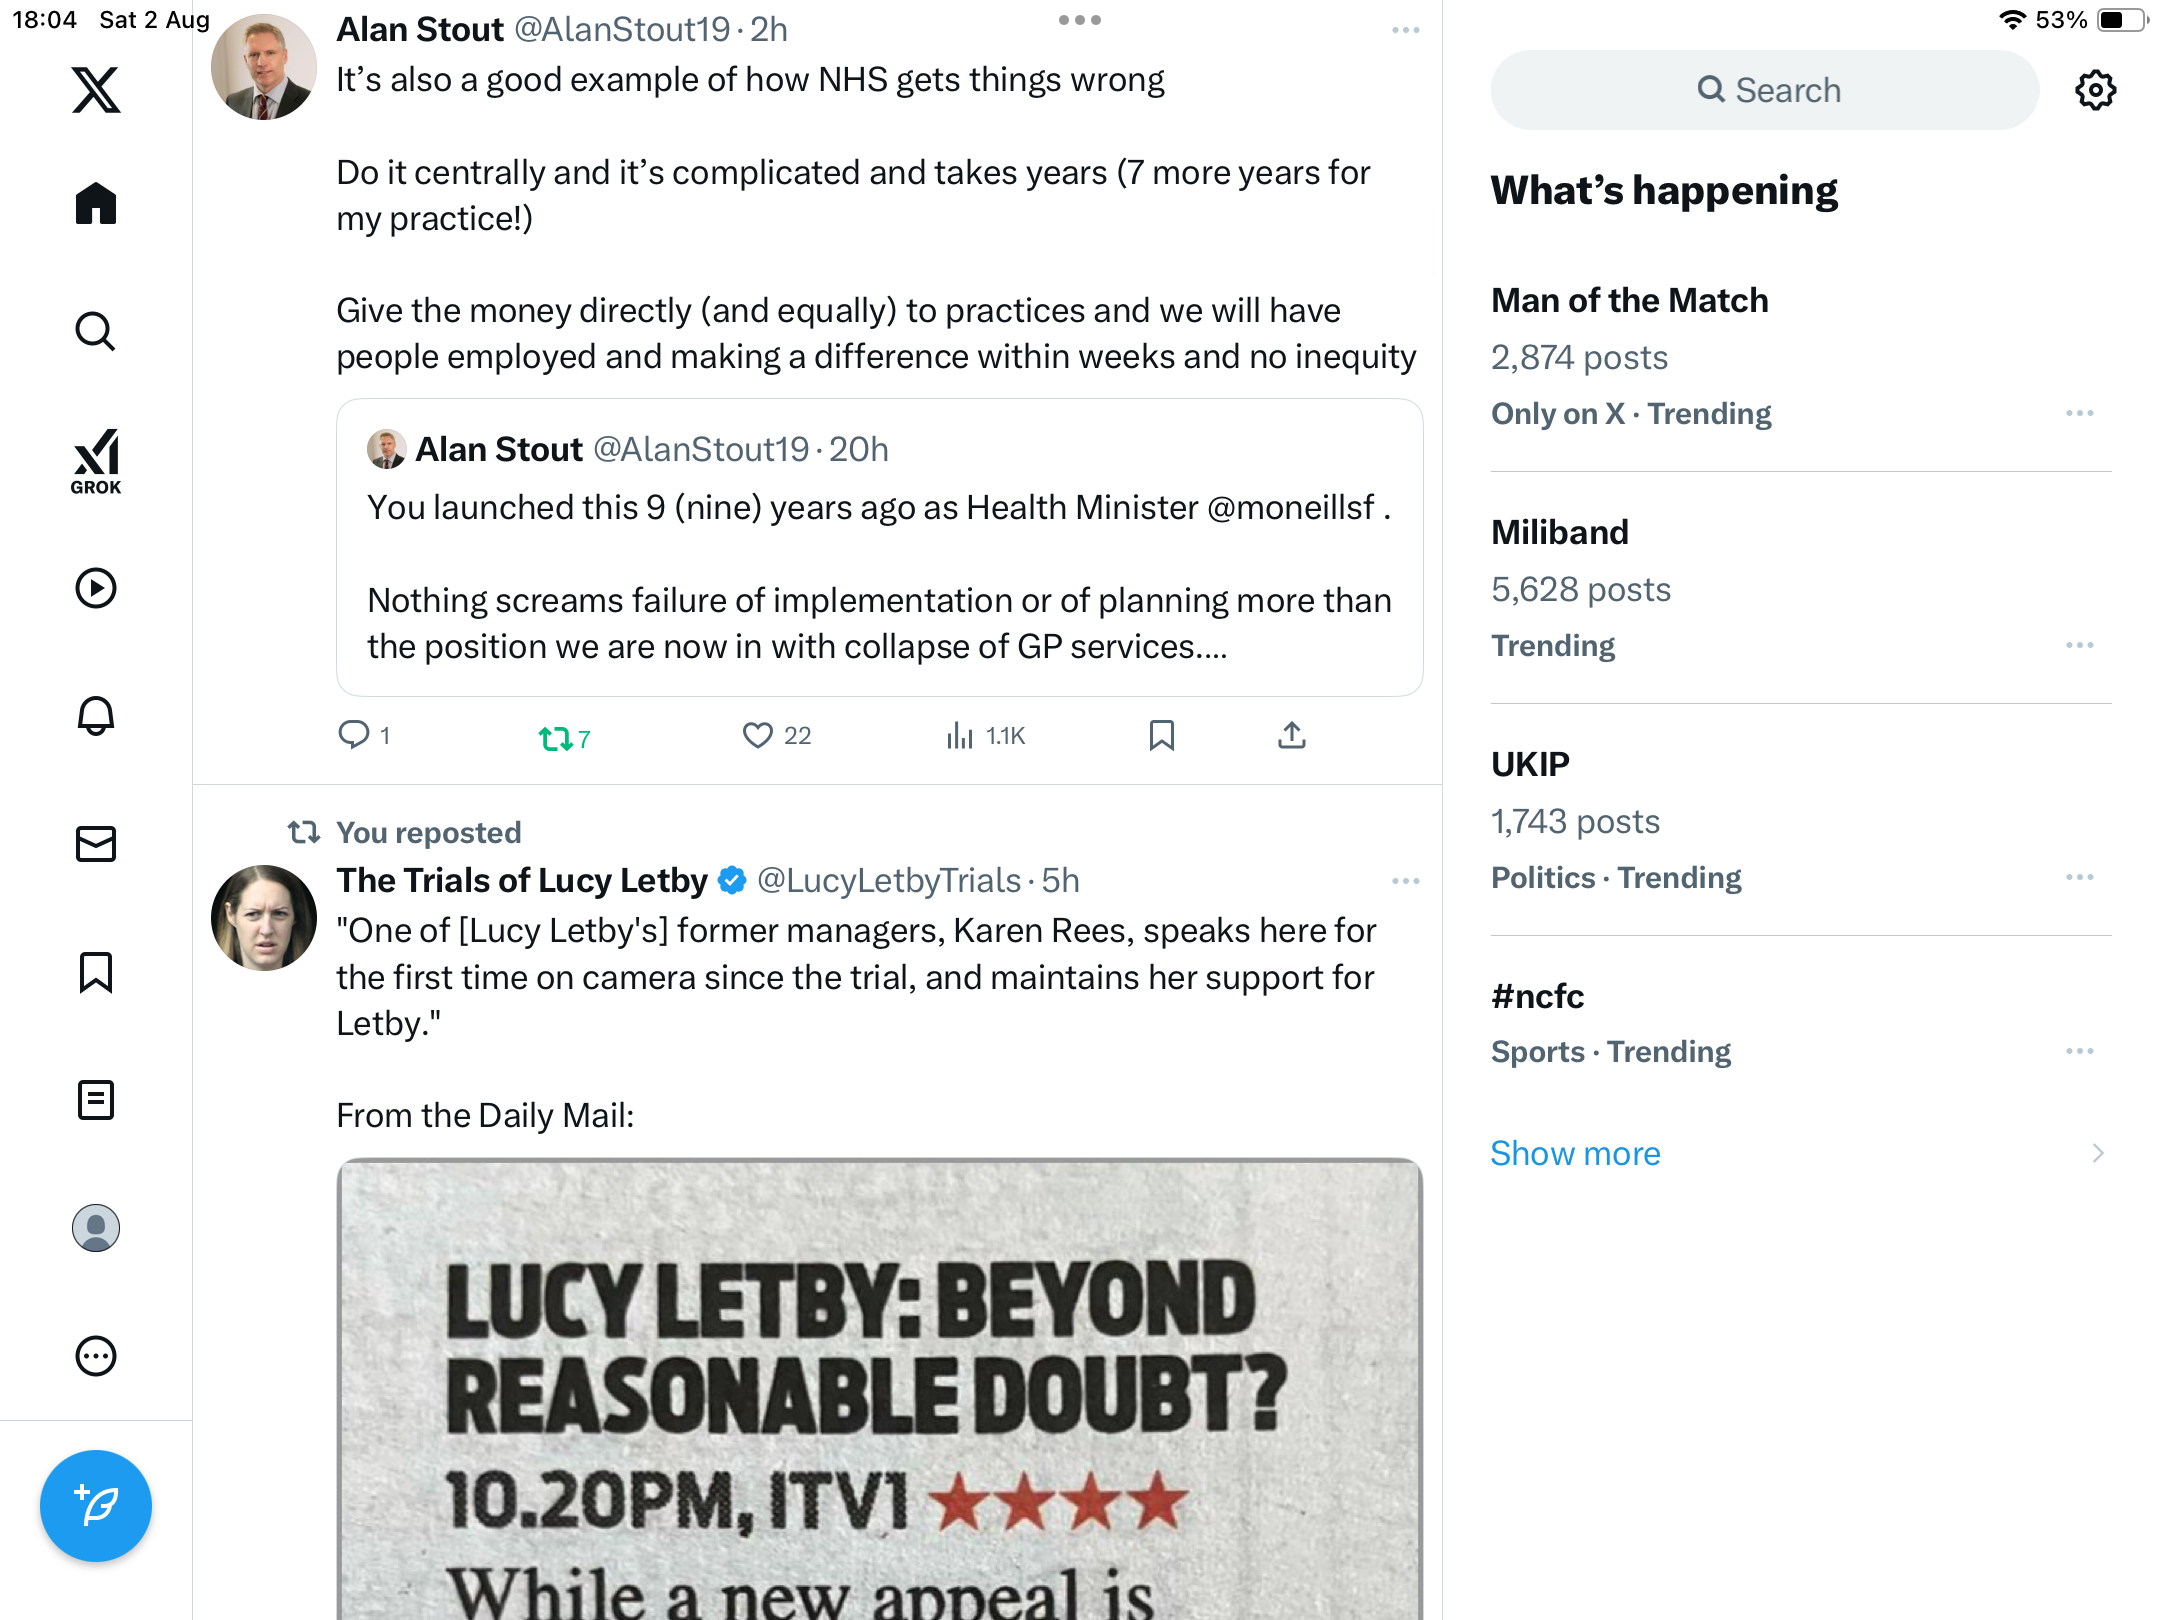Open the Notifications bell
Viewport: 2160px width, 1620px height.
96,716
